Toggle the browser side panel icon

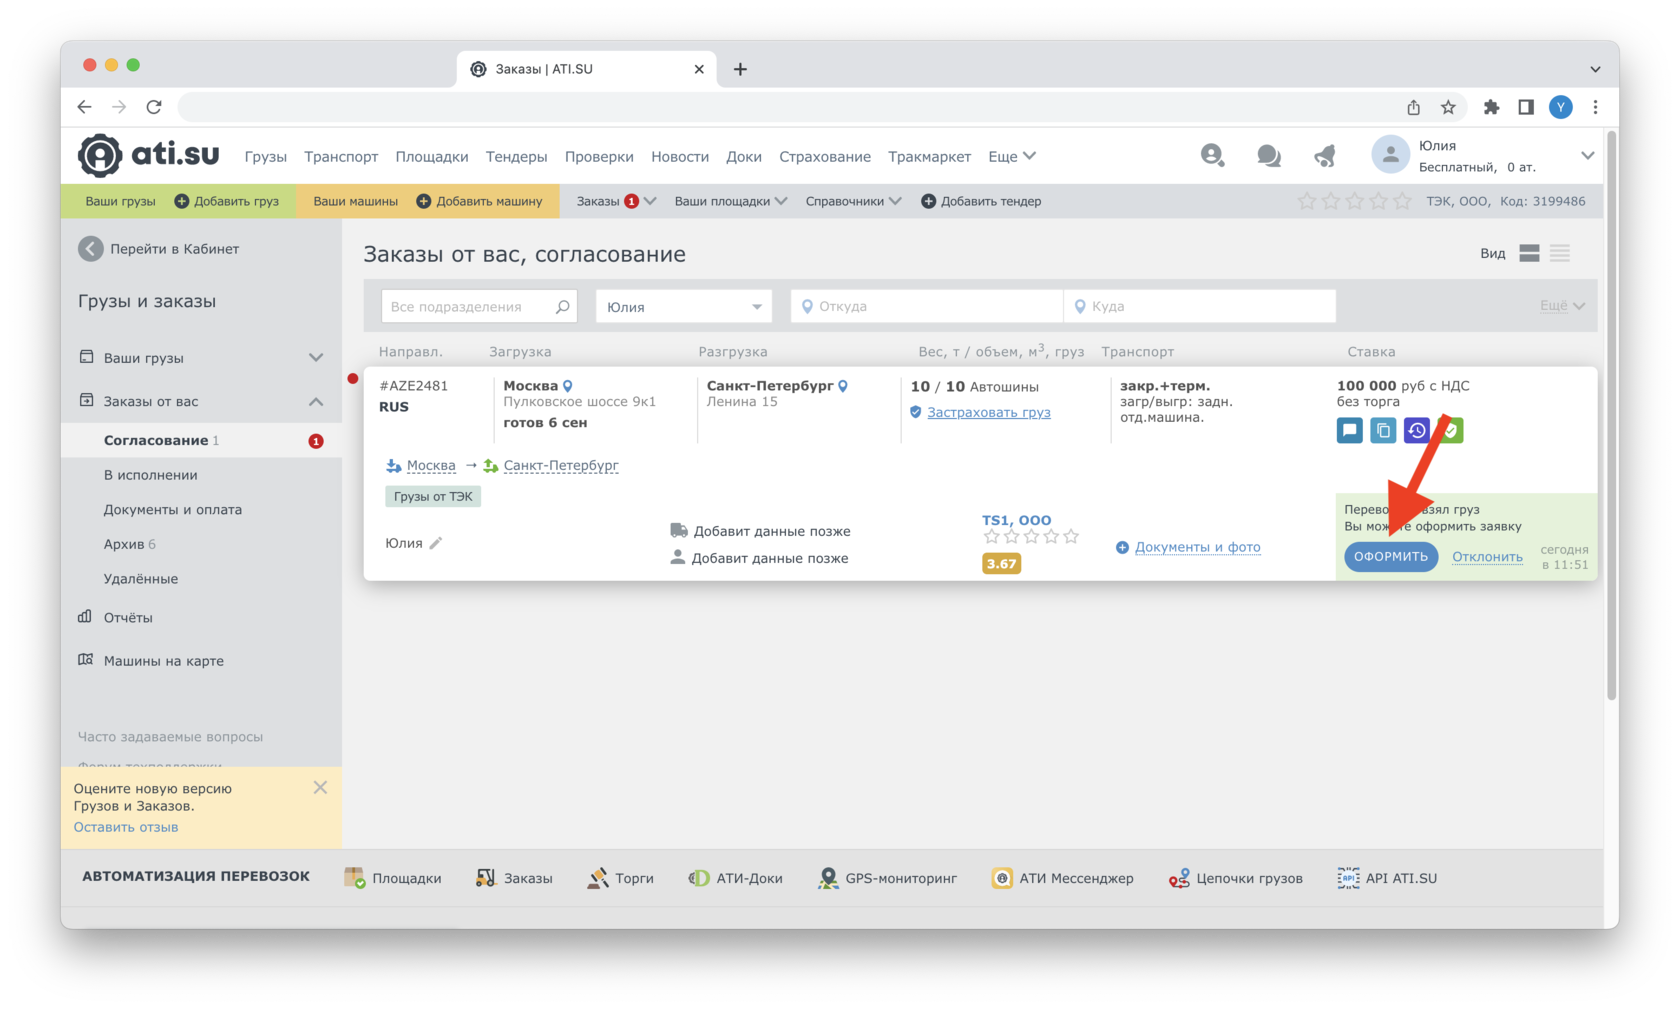(x=1526, y=107)
